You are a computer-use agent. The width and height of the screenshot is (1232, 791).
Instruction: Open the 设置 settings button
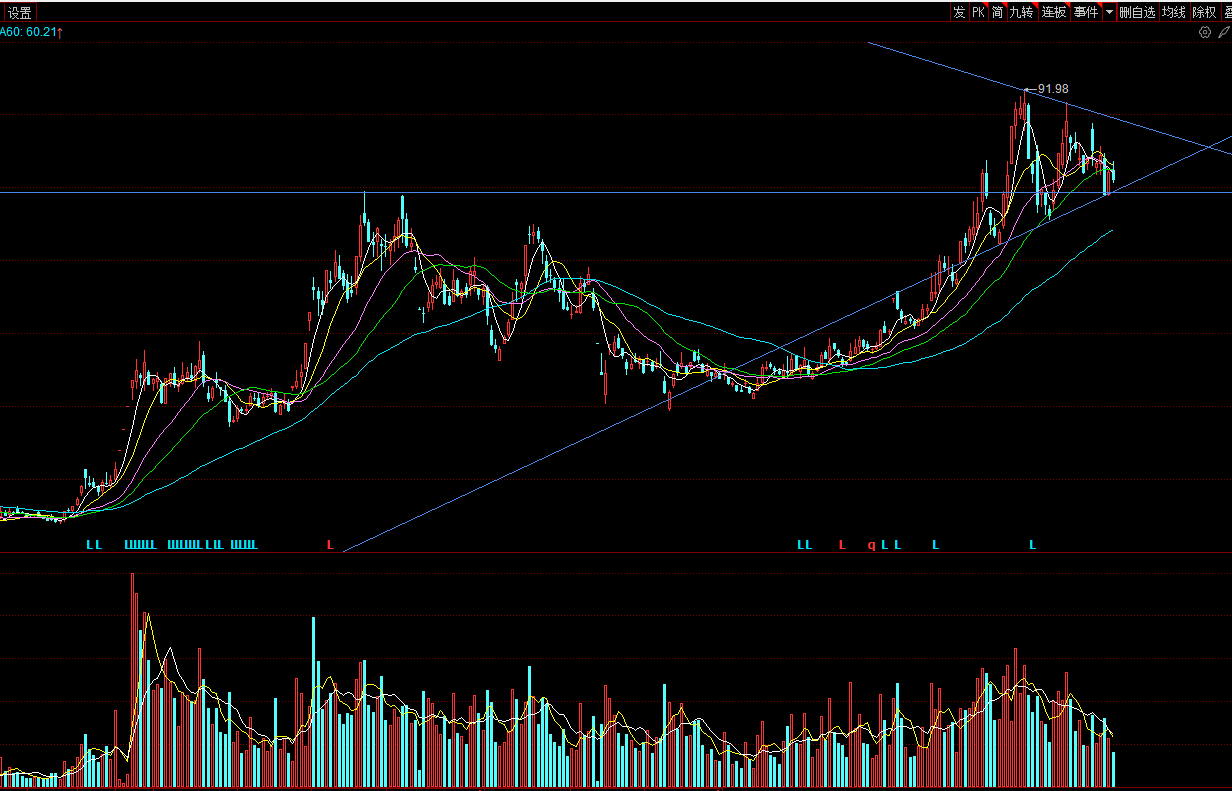pos(20,12)
